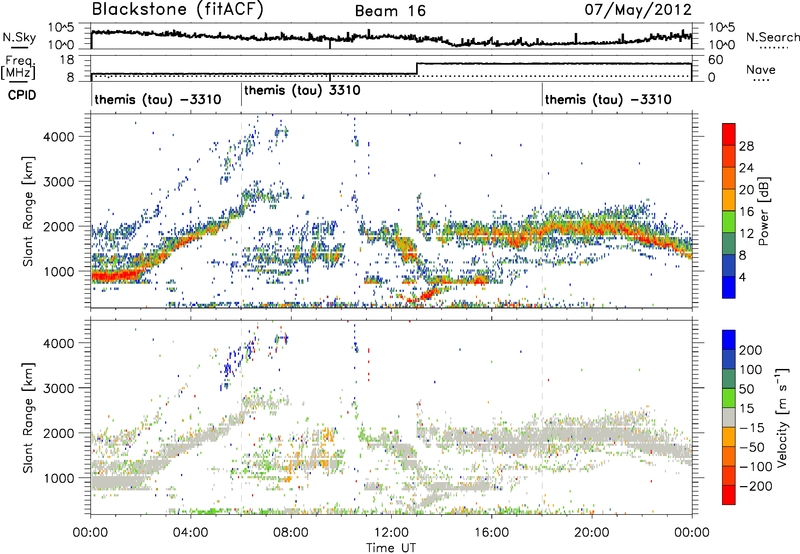The image size is (800, 554).
Task: Click the 'N.Sky' legend label
Action: (x=19, y=37)
